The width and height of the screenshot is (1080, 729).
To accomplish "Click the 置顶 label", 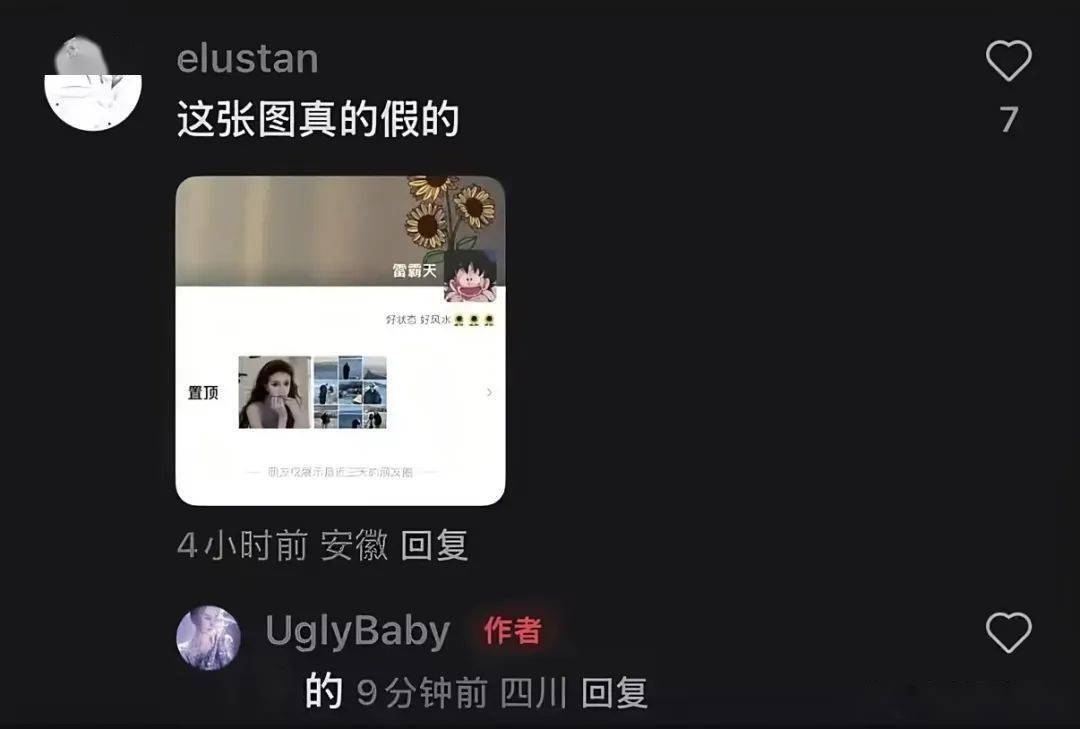I will (x=203, y=393).
